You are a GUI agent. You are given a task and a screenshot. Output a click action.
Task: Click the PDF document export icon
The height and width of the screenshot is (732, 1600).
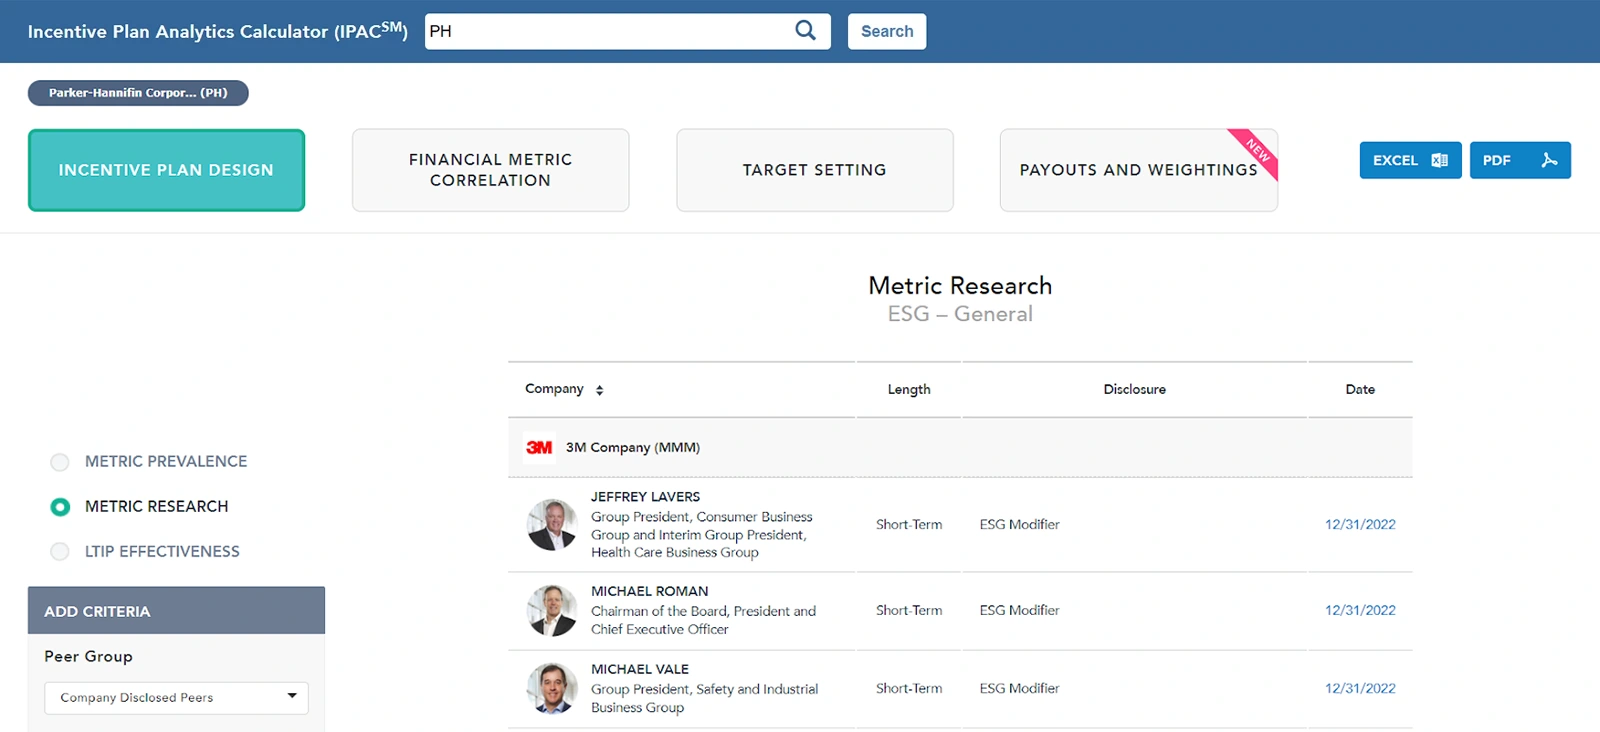pyautogui.click(x=1549, y=160)
